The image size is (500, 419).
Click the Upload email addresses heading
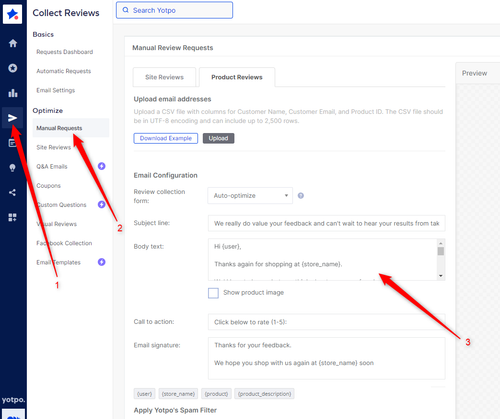[172, 99]
